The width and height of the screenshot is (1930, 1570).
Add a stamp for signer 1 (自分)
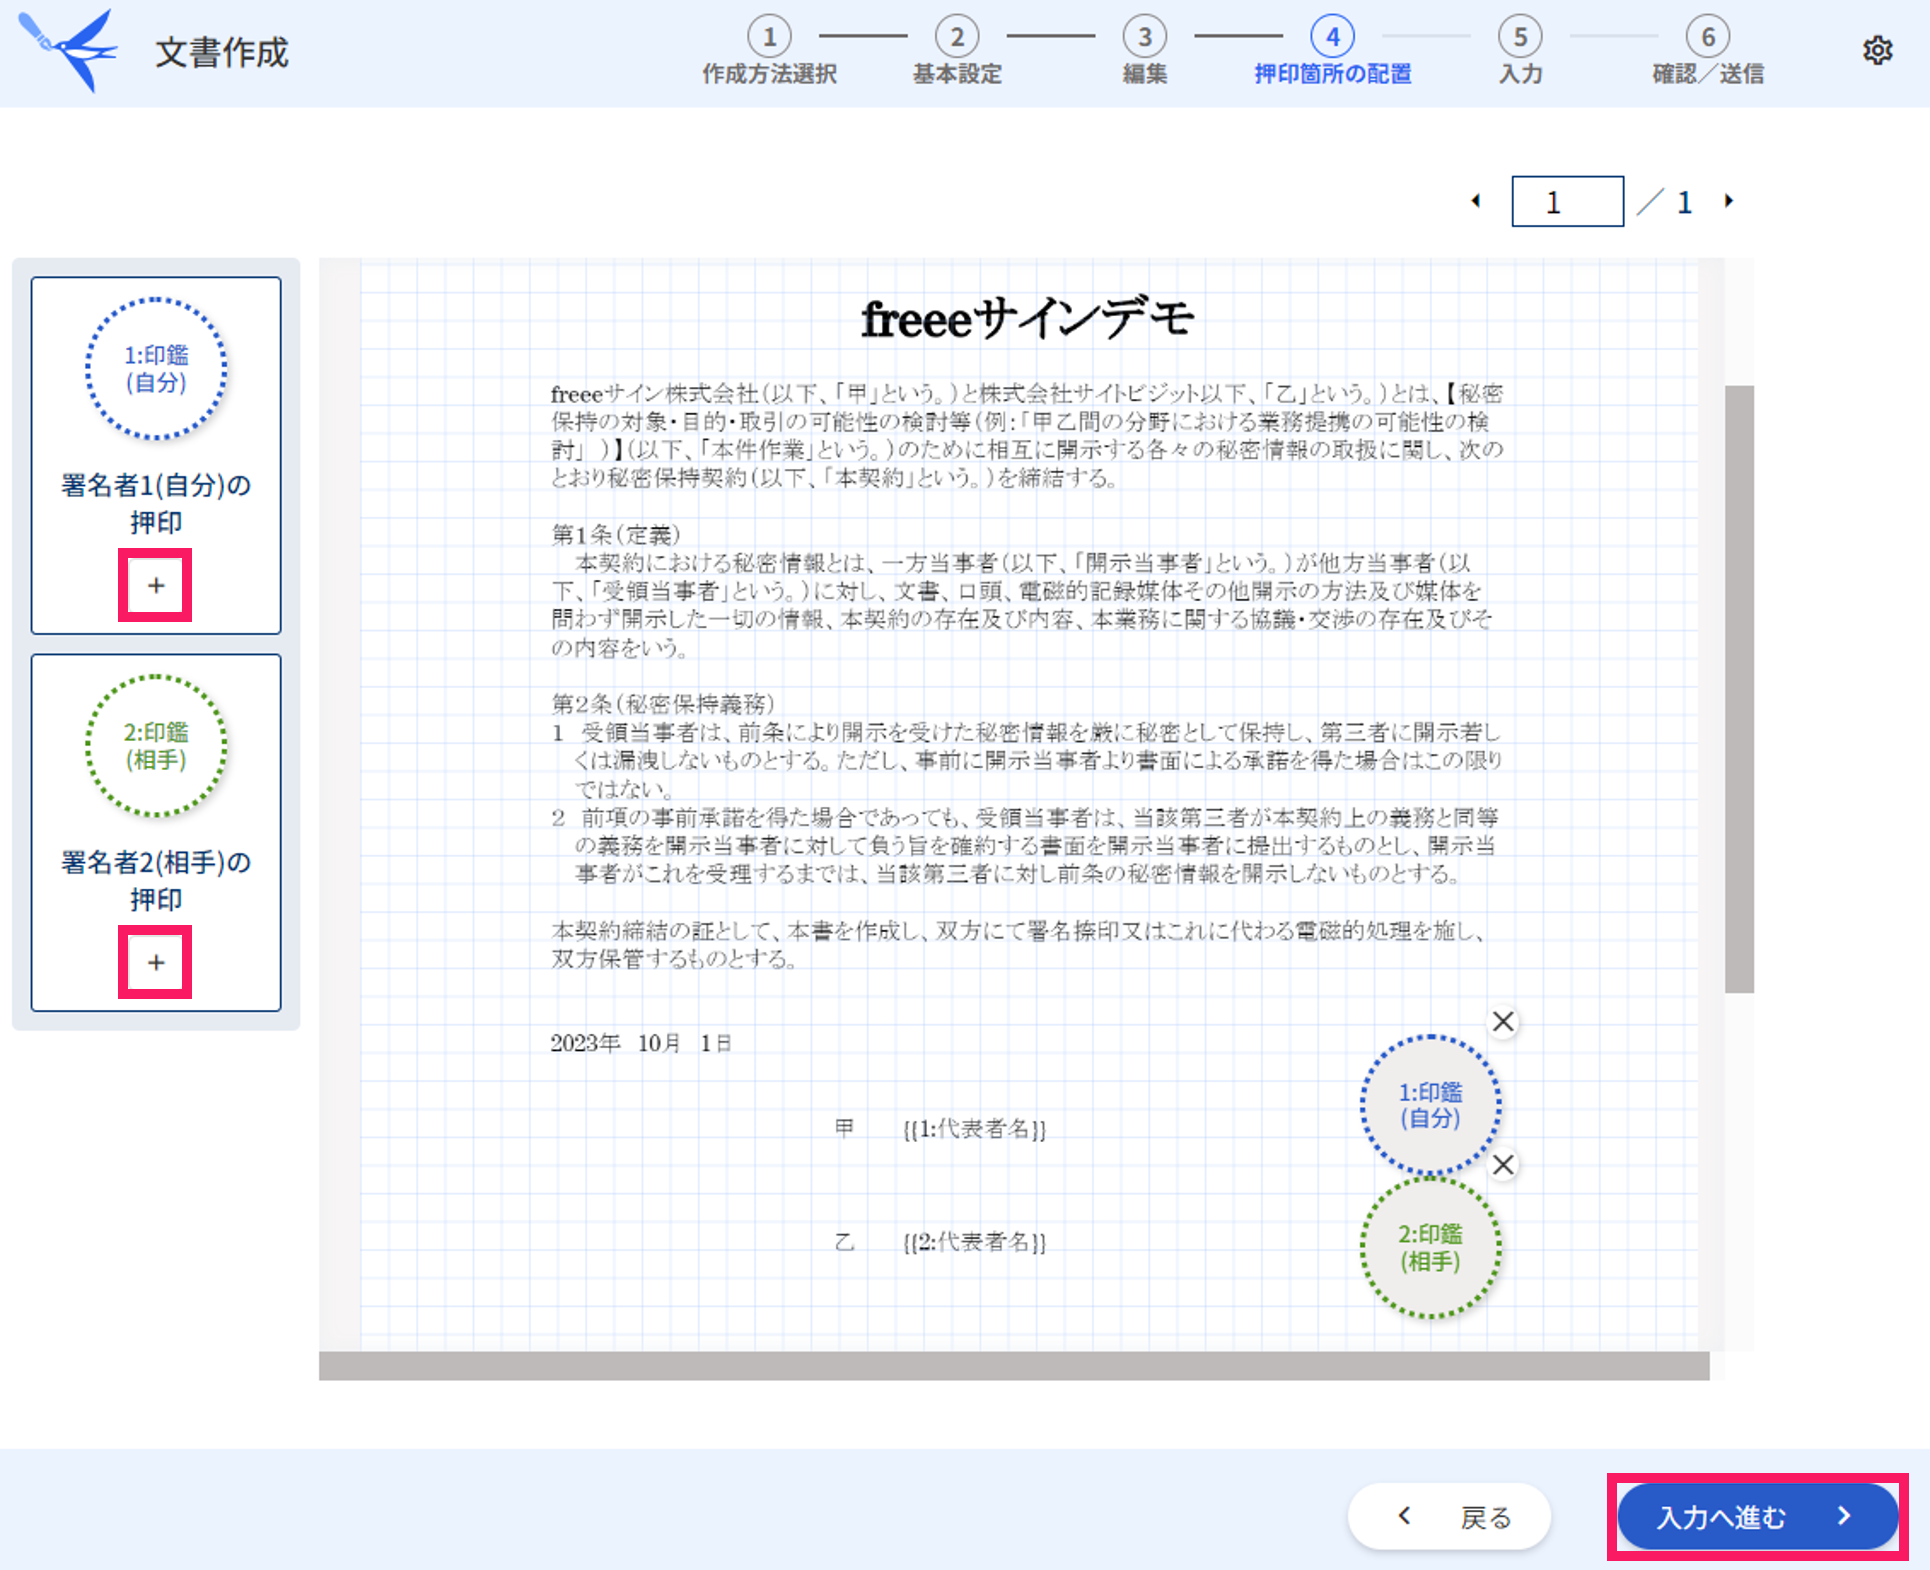click(x=155, y=585)
